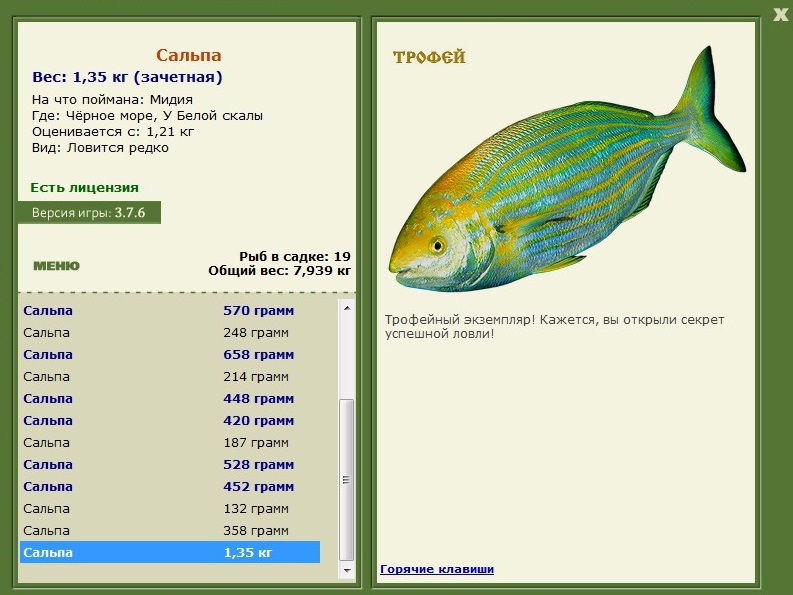The height and width of the screenshot is (595, 793).
Task: Click the Версия игры: 3.7.6 label
Action: [89, 212]
